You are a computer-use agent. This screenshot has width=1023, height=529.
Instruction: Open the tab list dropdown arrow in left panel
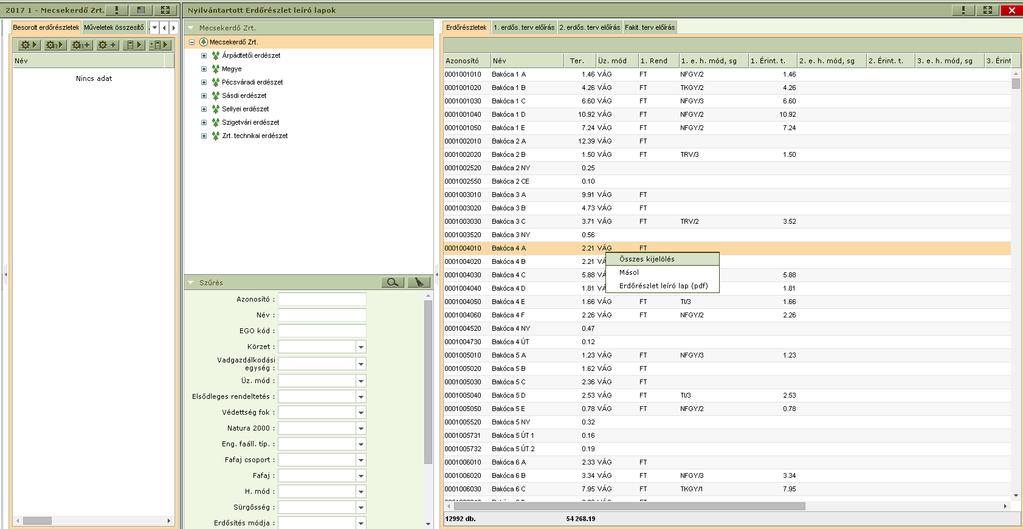tap(154, 27)
